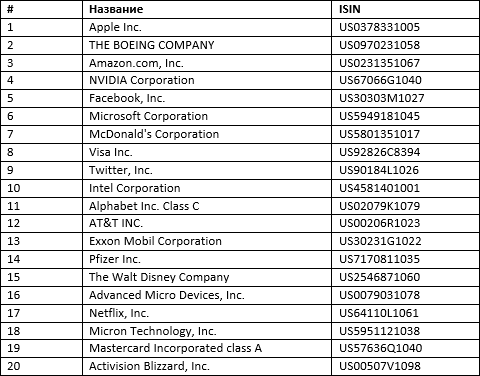
Task: Click the Microsoft Corporation cell
Action: pyautogui.click(x=207, y=116)
